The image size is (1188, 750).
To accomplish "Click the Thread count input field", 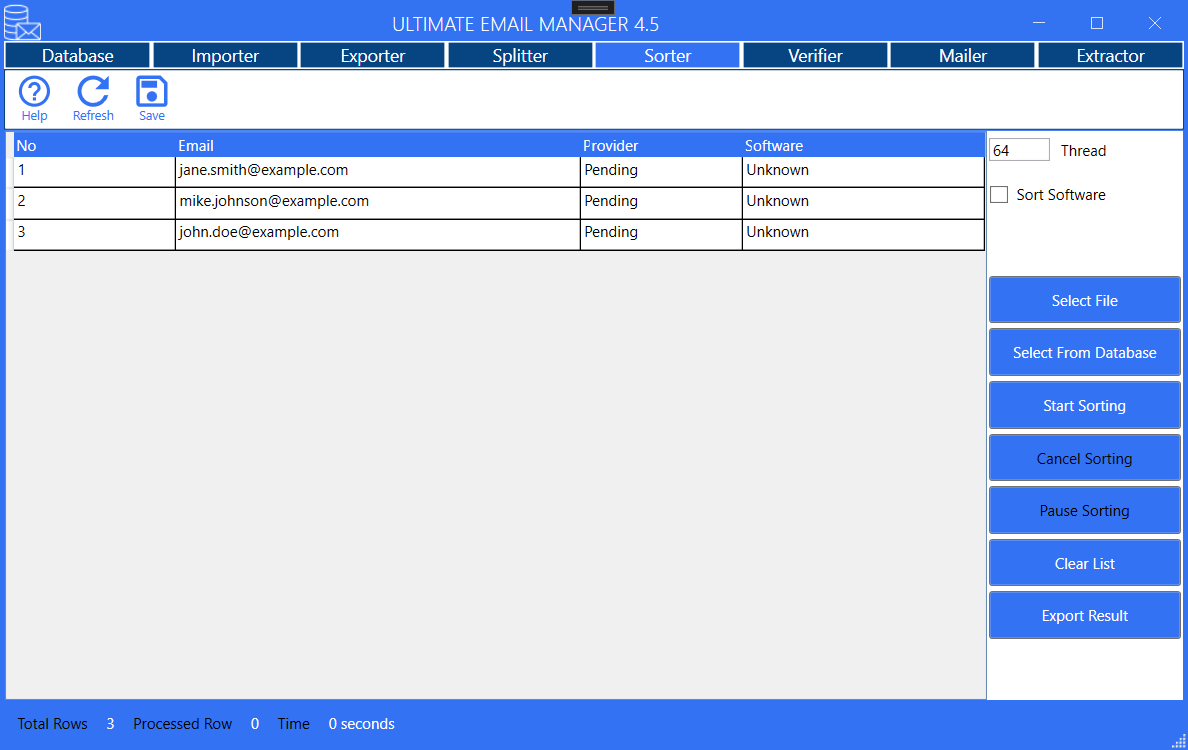I will (x=1018, y=149).
